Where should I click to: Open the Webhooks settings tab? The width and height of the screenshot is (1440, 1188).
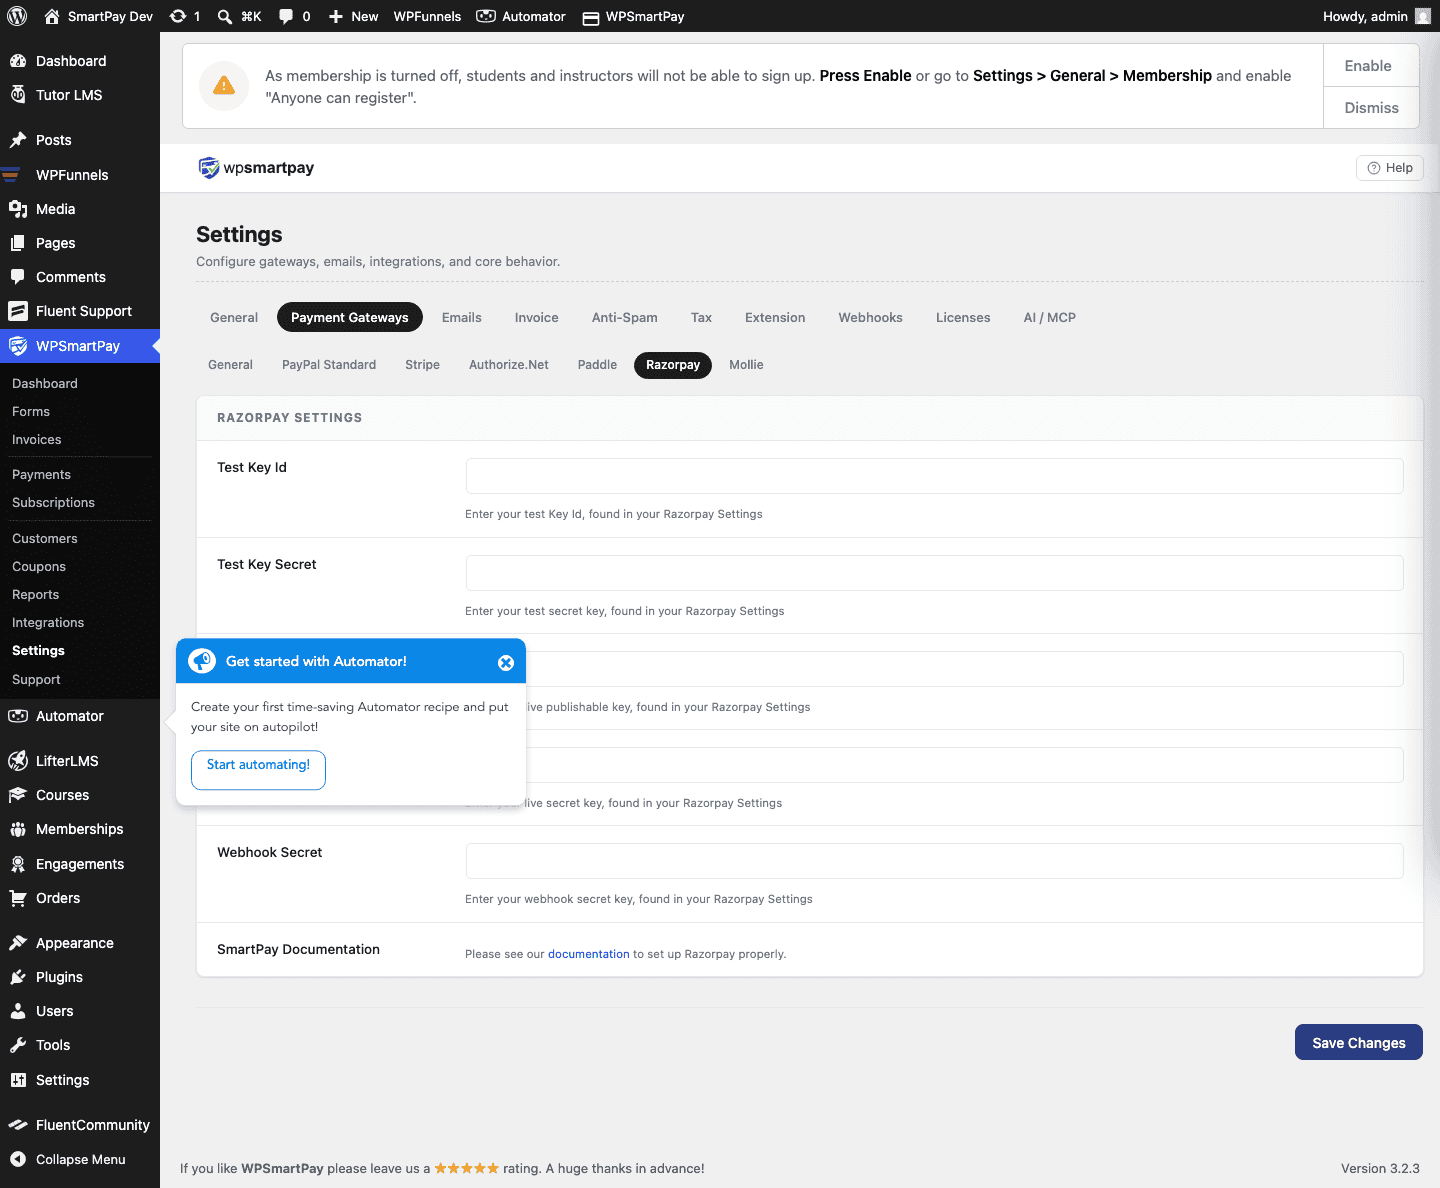[871, 317]
